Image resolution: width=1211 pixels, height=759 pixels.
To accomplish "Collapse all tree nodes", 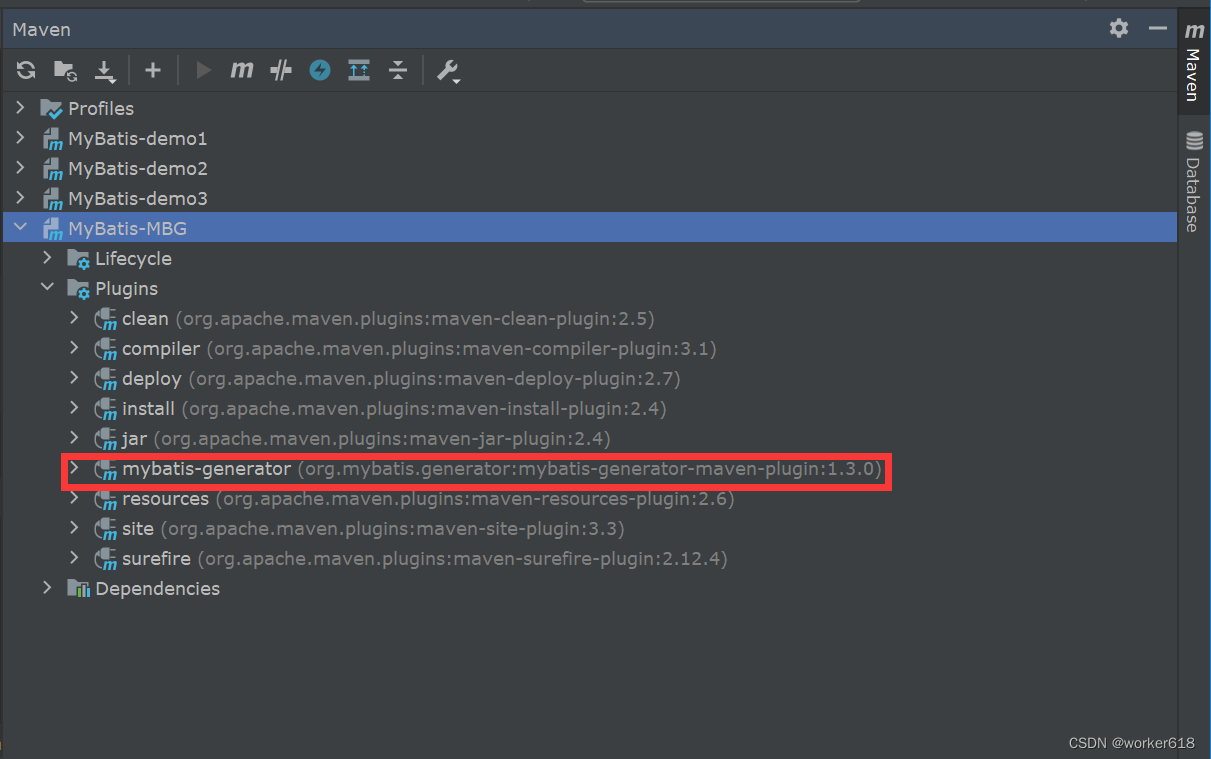I will coord(398,70).
